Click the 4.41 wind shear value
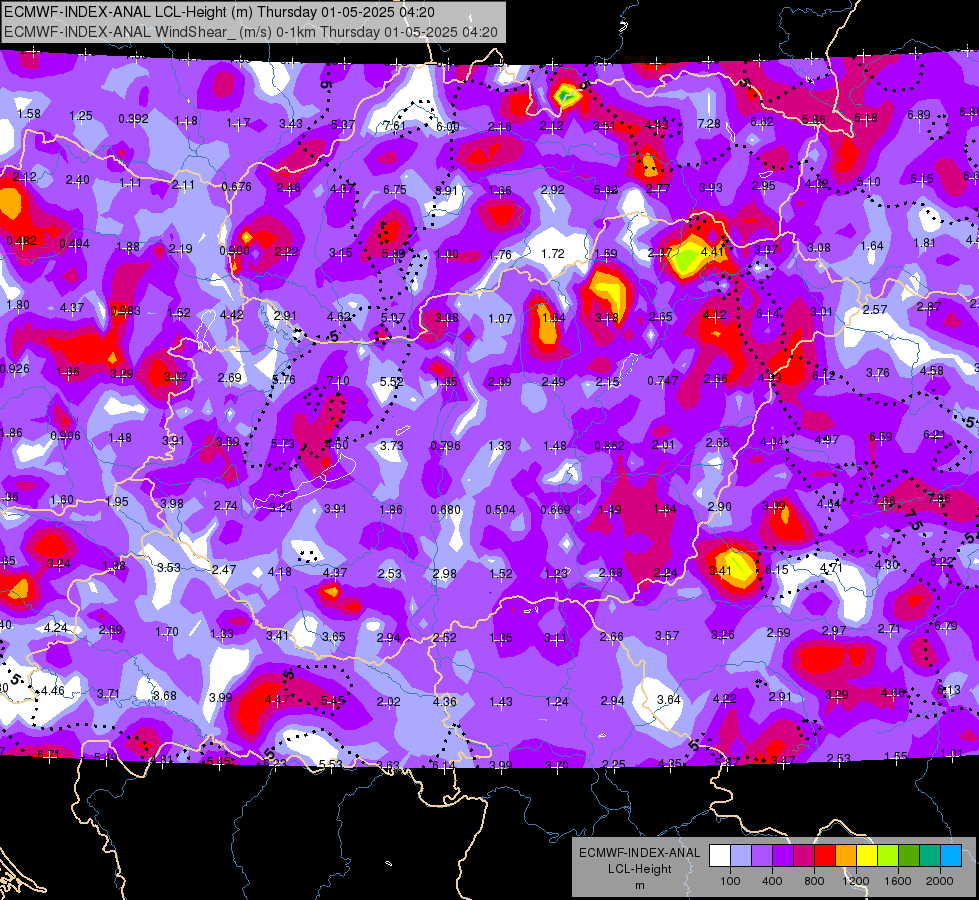The width and height of the screenshot is (979, 900). (x=712, y=252)
